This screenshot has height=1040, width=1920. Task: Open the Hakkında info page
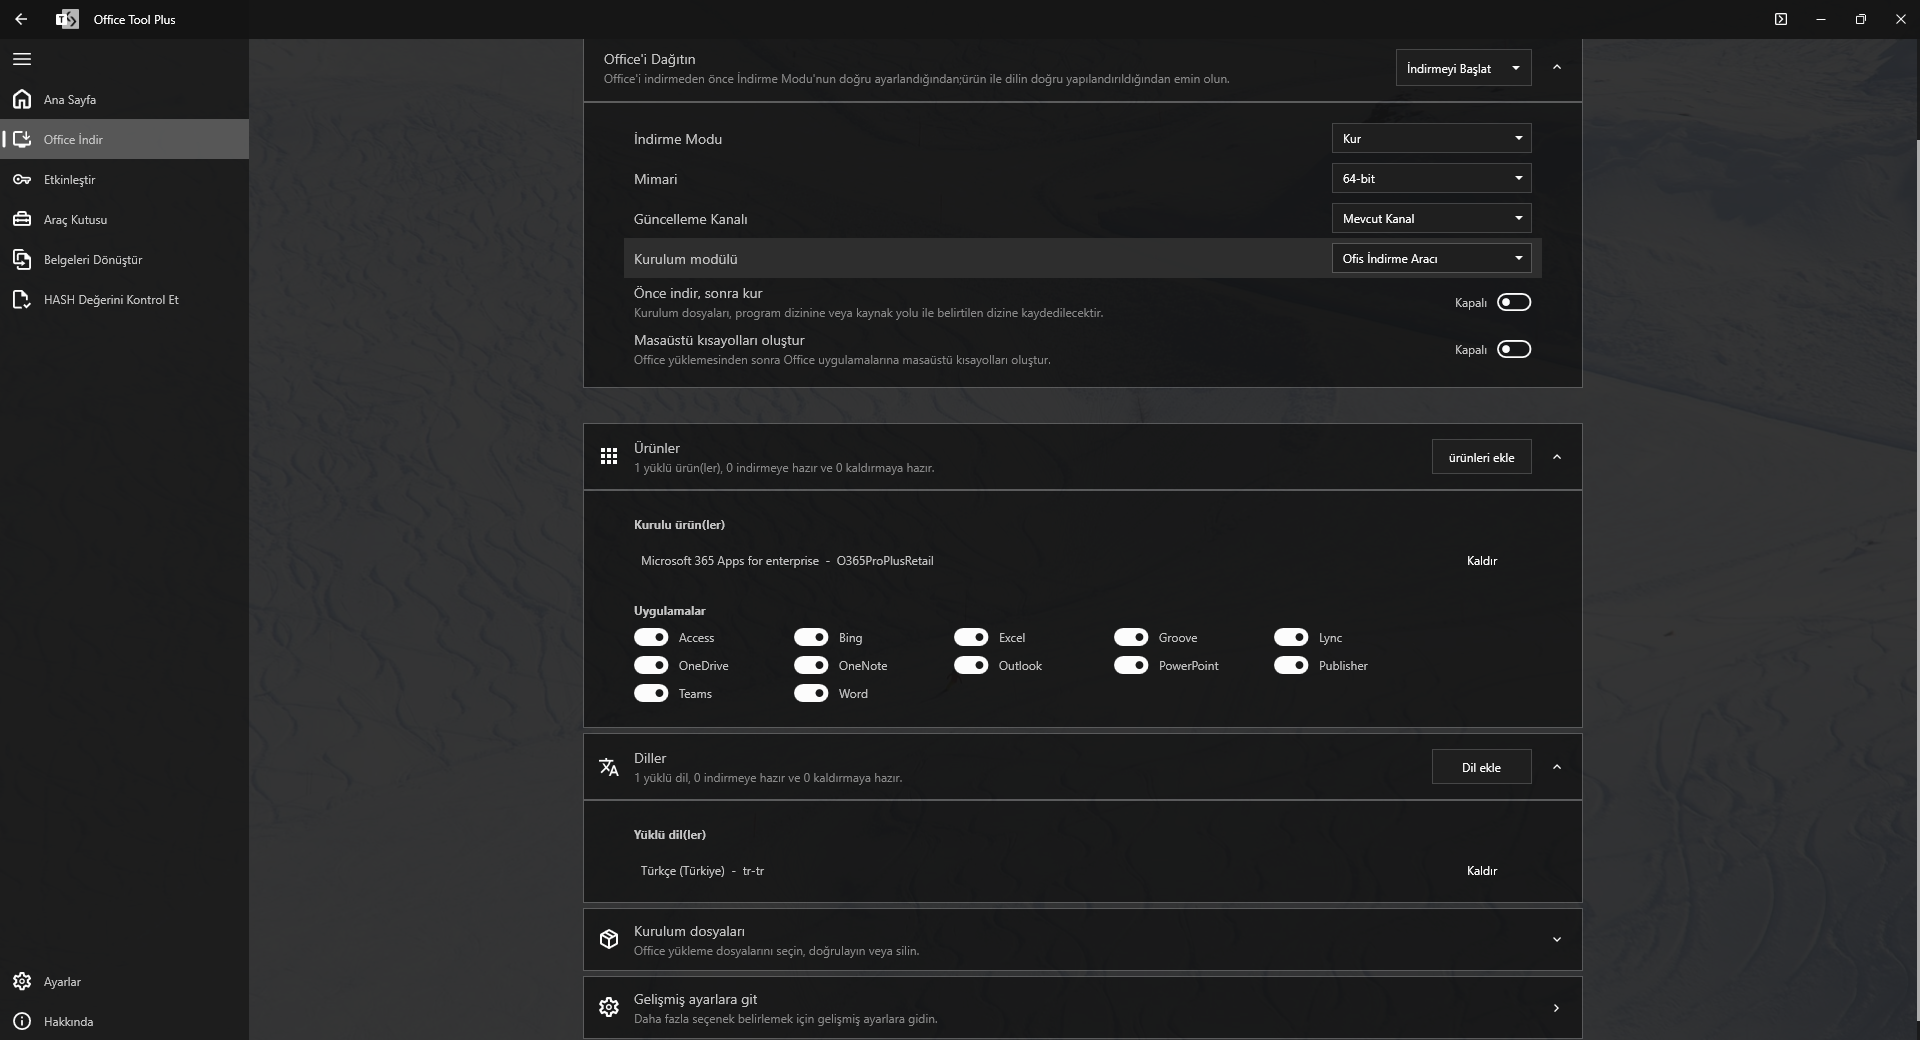point(68,1021)
